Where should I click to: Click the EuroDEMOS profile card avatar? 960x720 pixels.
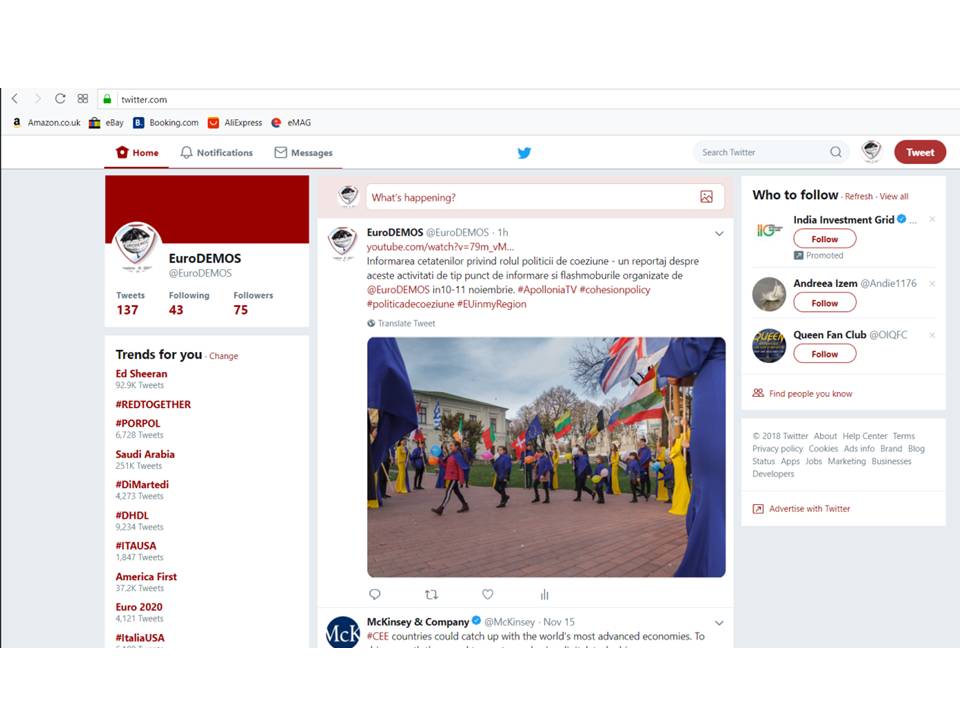coord(137,245)
